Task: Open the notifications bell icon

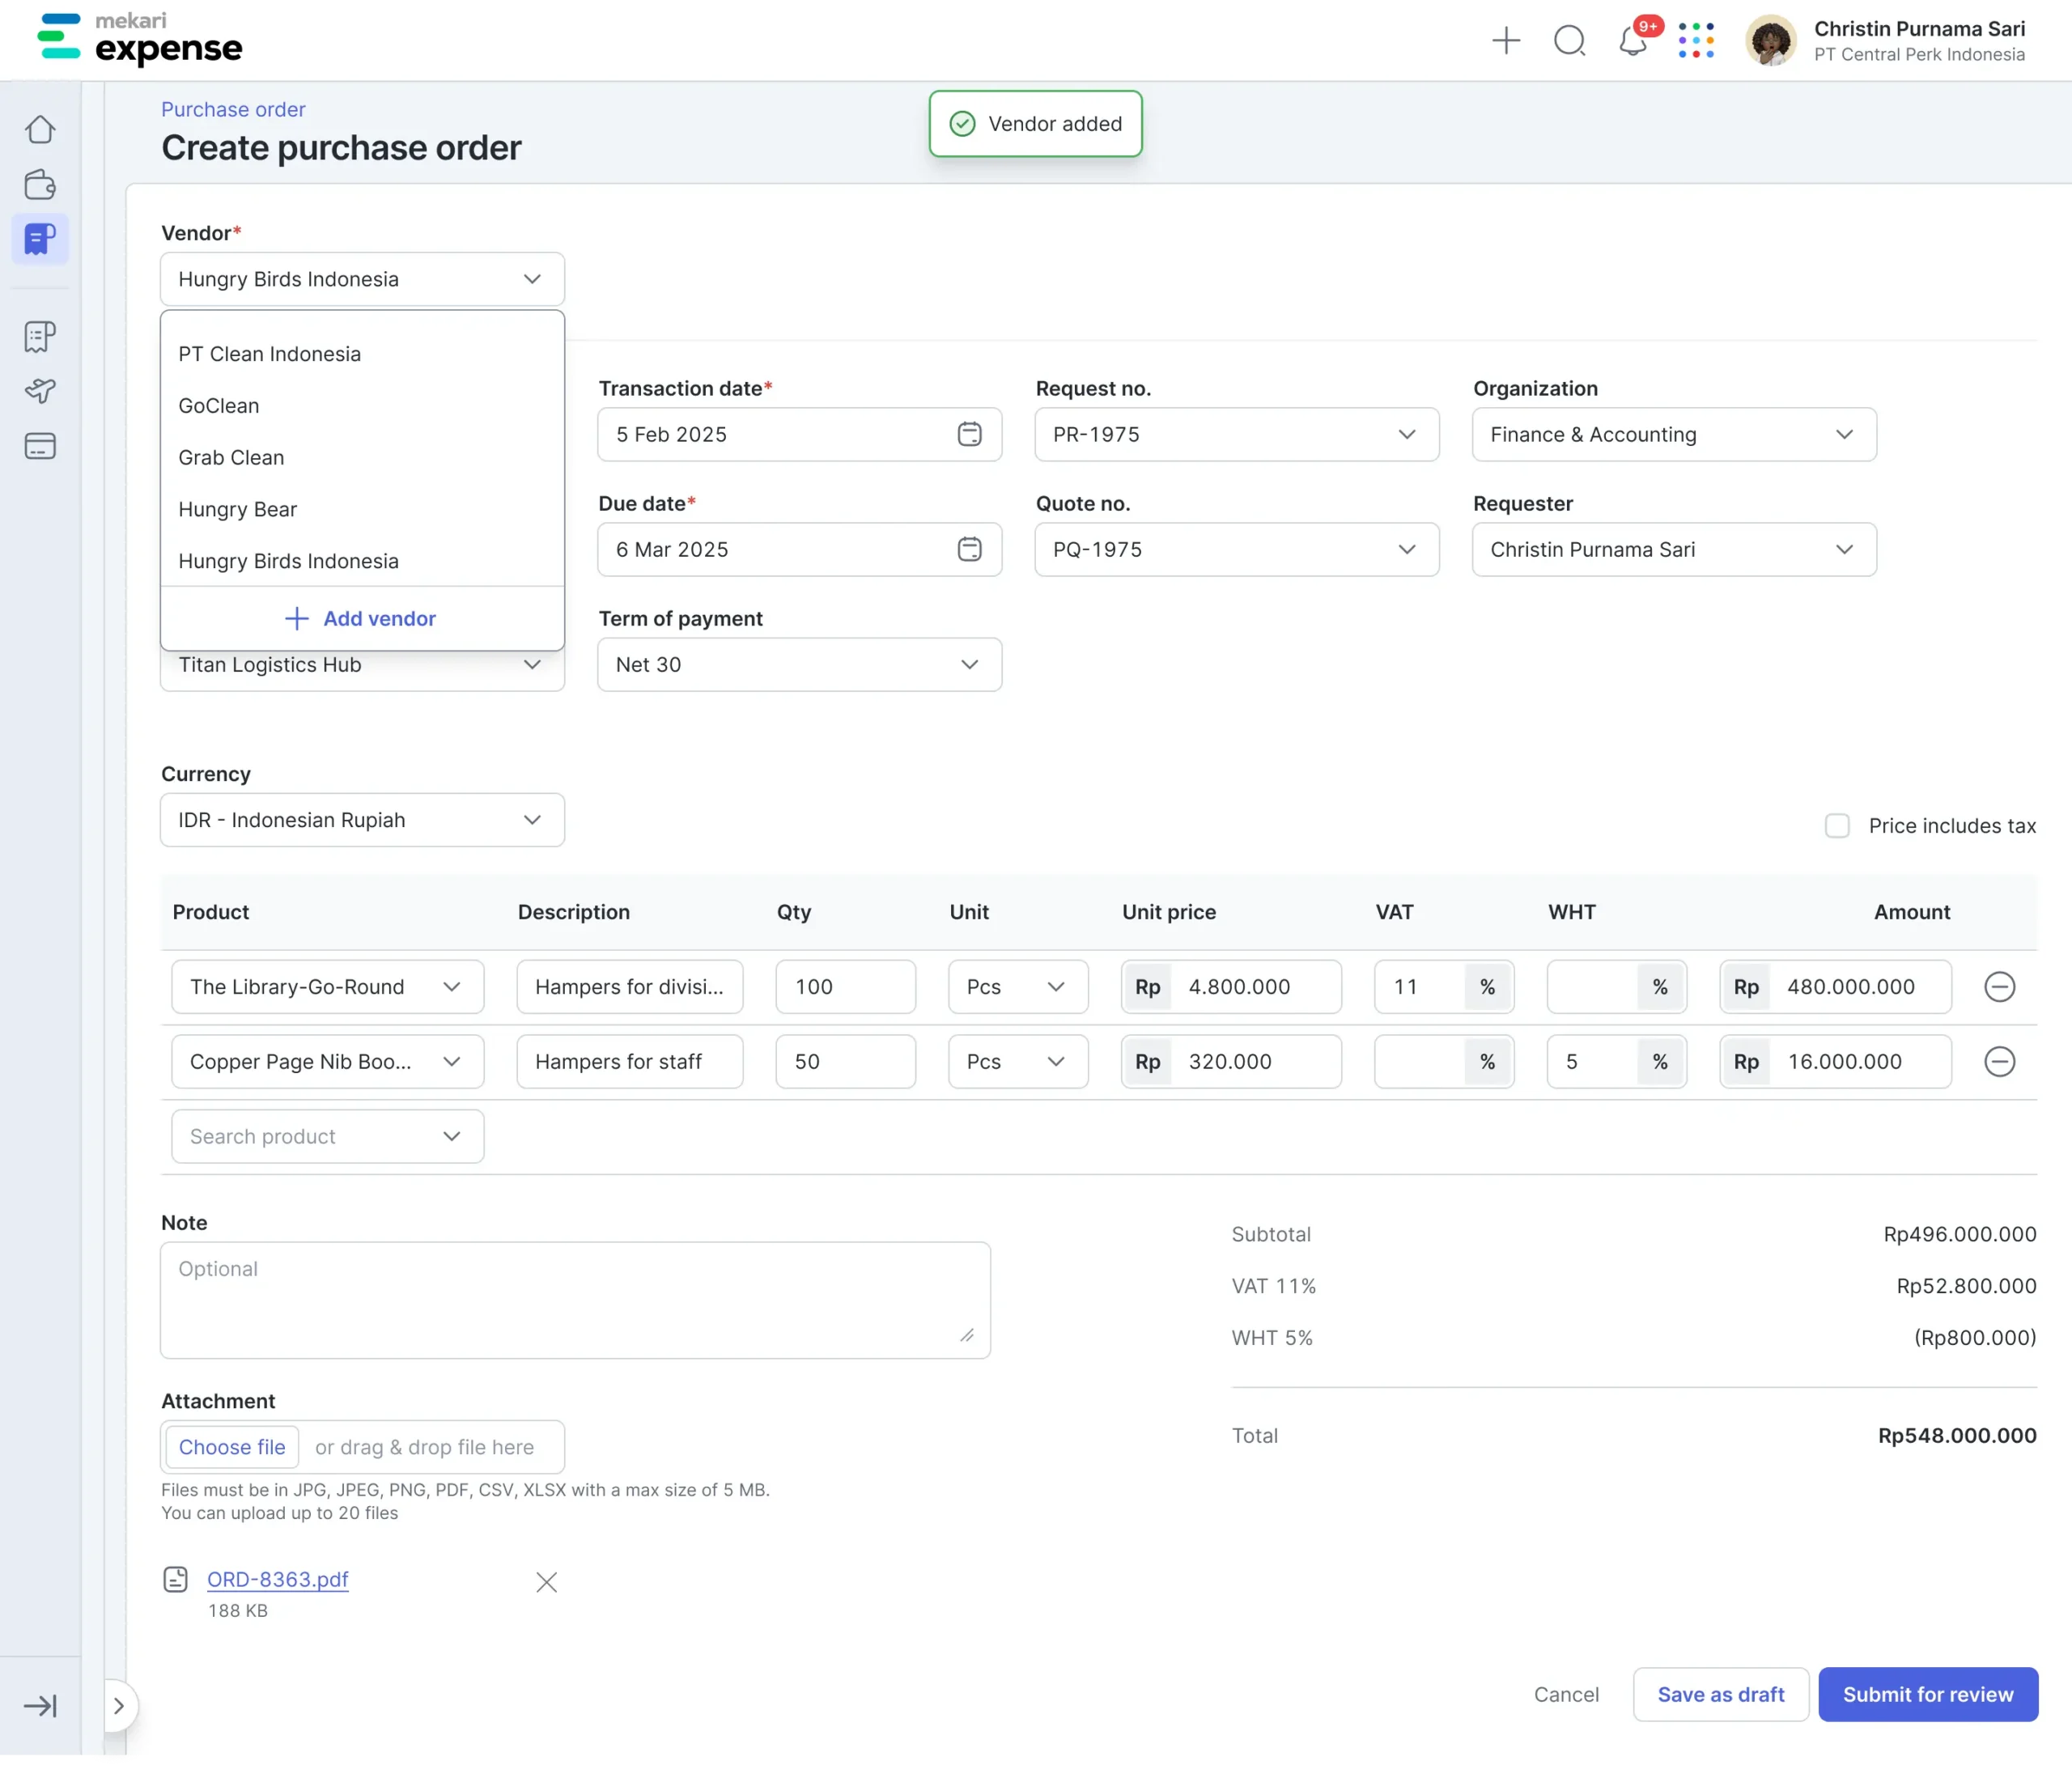Action: (1634, 41)
